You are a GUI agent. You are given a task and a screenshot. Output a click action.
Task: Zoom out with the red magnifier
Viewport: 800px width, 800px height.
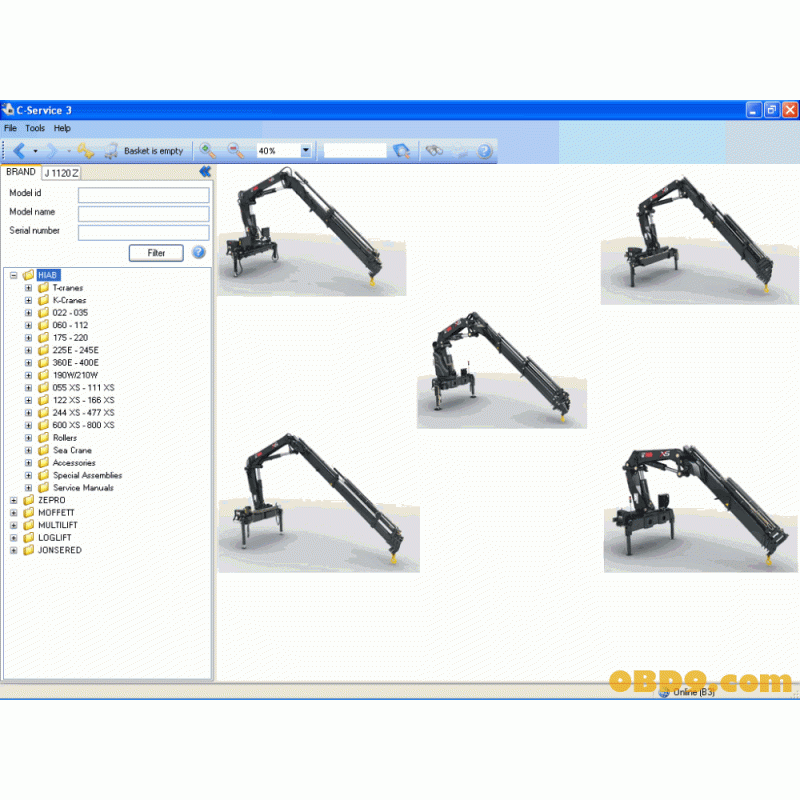(x=236, y=151)
